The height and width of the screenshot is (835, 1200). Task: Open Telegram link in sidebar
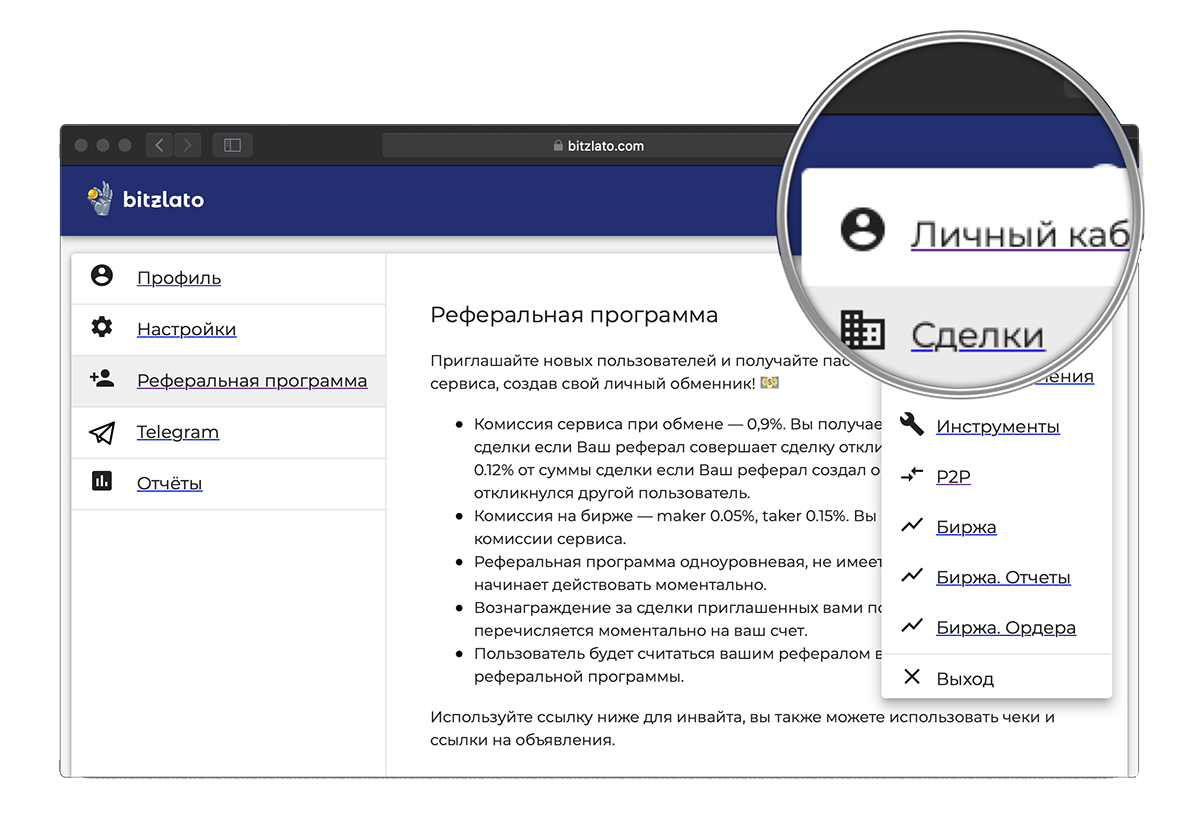[x=178, y=432]
